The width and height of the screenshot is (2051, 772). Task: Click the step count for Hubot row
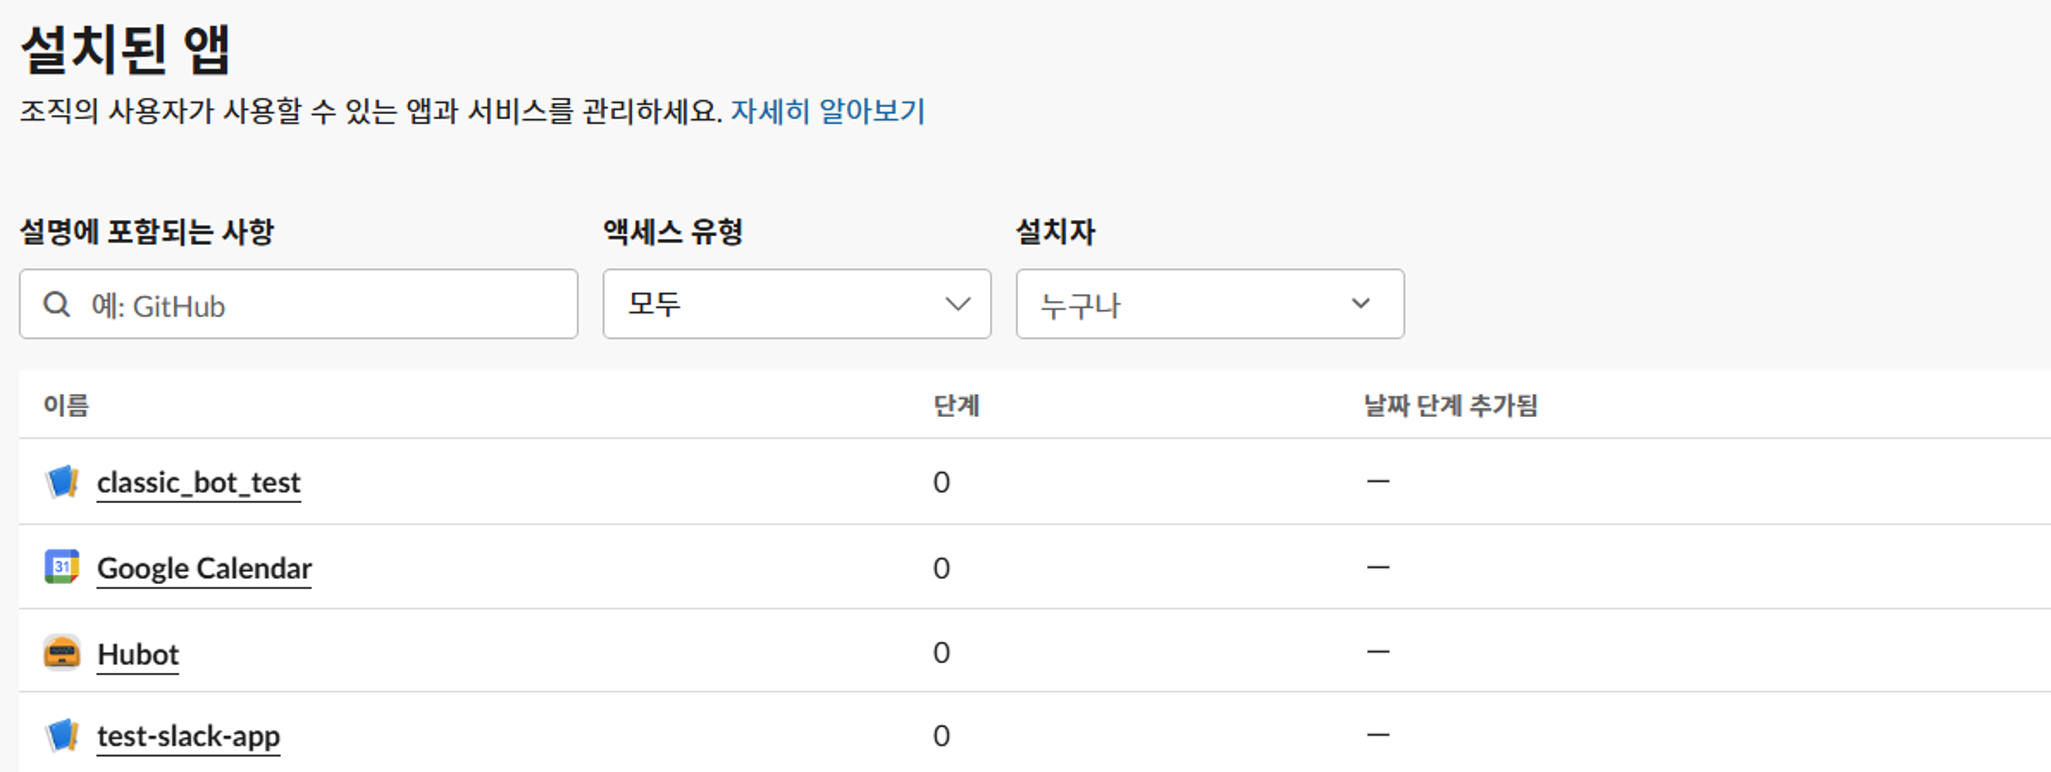click(941, 653)
